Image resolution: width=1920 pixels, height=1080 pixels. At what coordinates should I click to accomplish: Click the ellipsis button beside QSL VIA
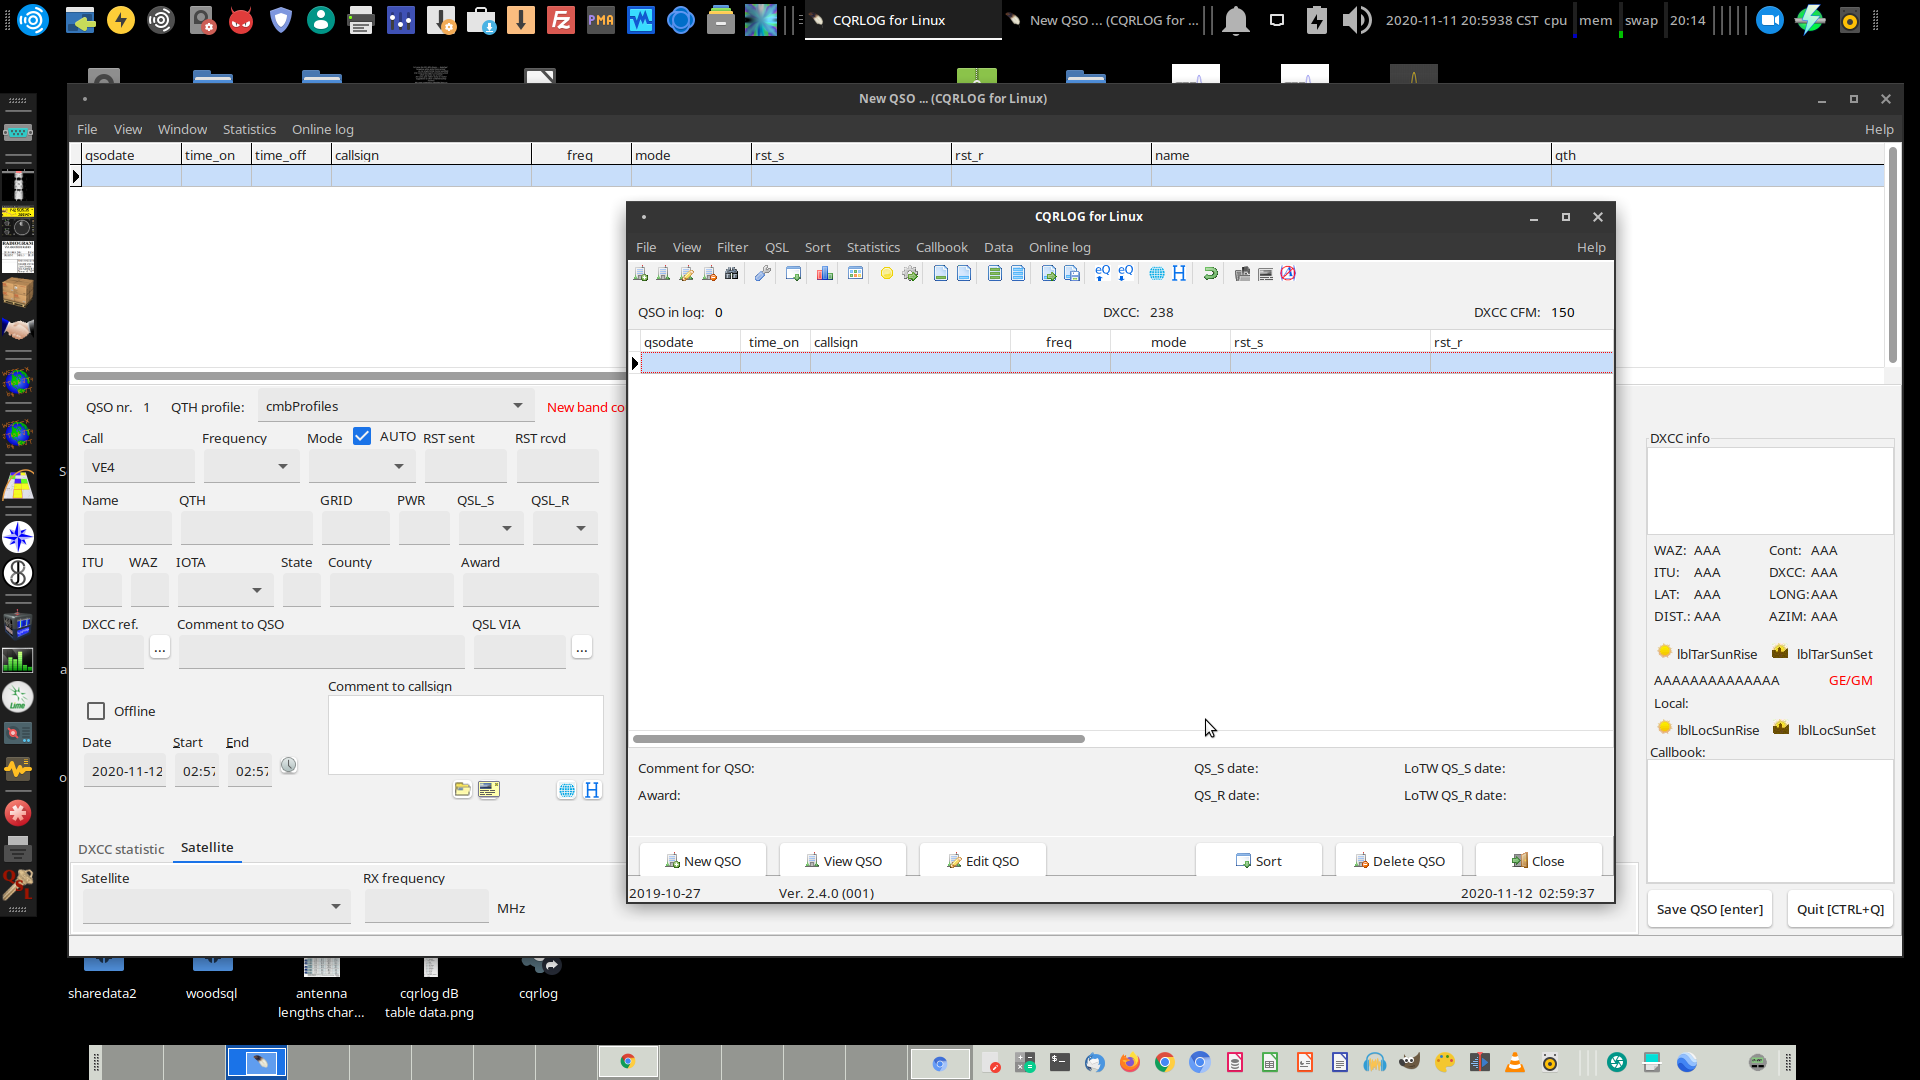tap(581, 649)
